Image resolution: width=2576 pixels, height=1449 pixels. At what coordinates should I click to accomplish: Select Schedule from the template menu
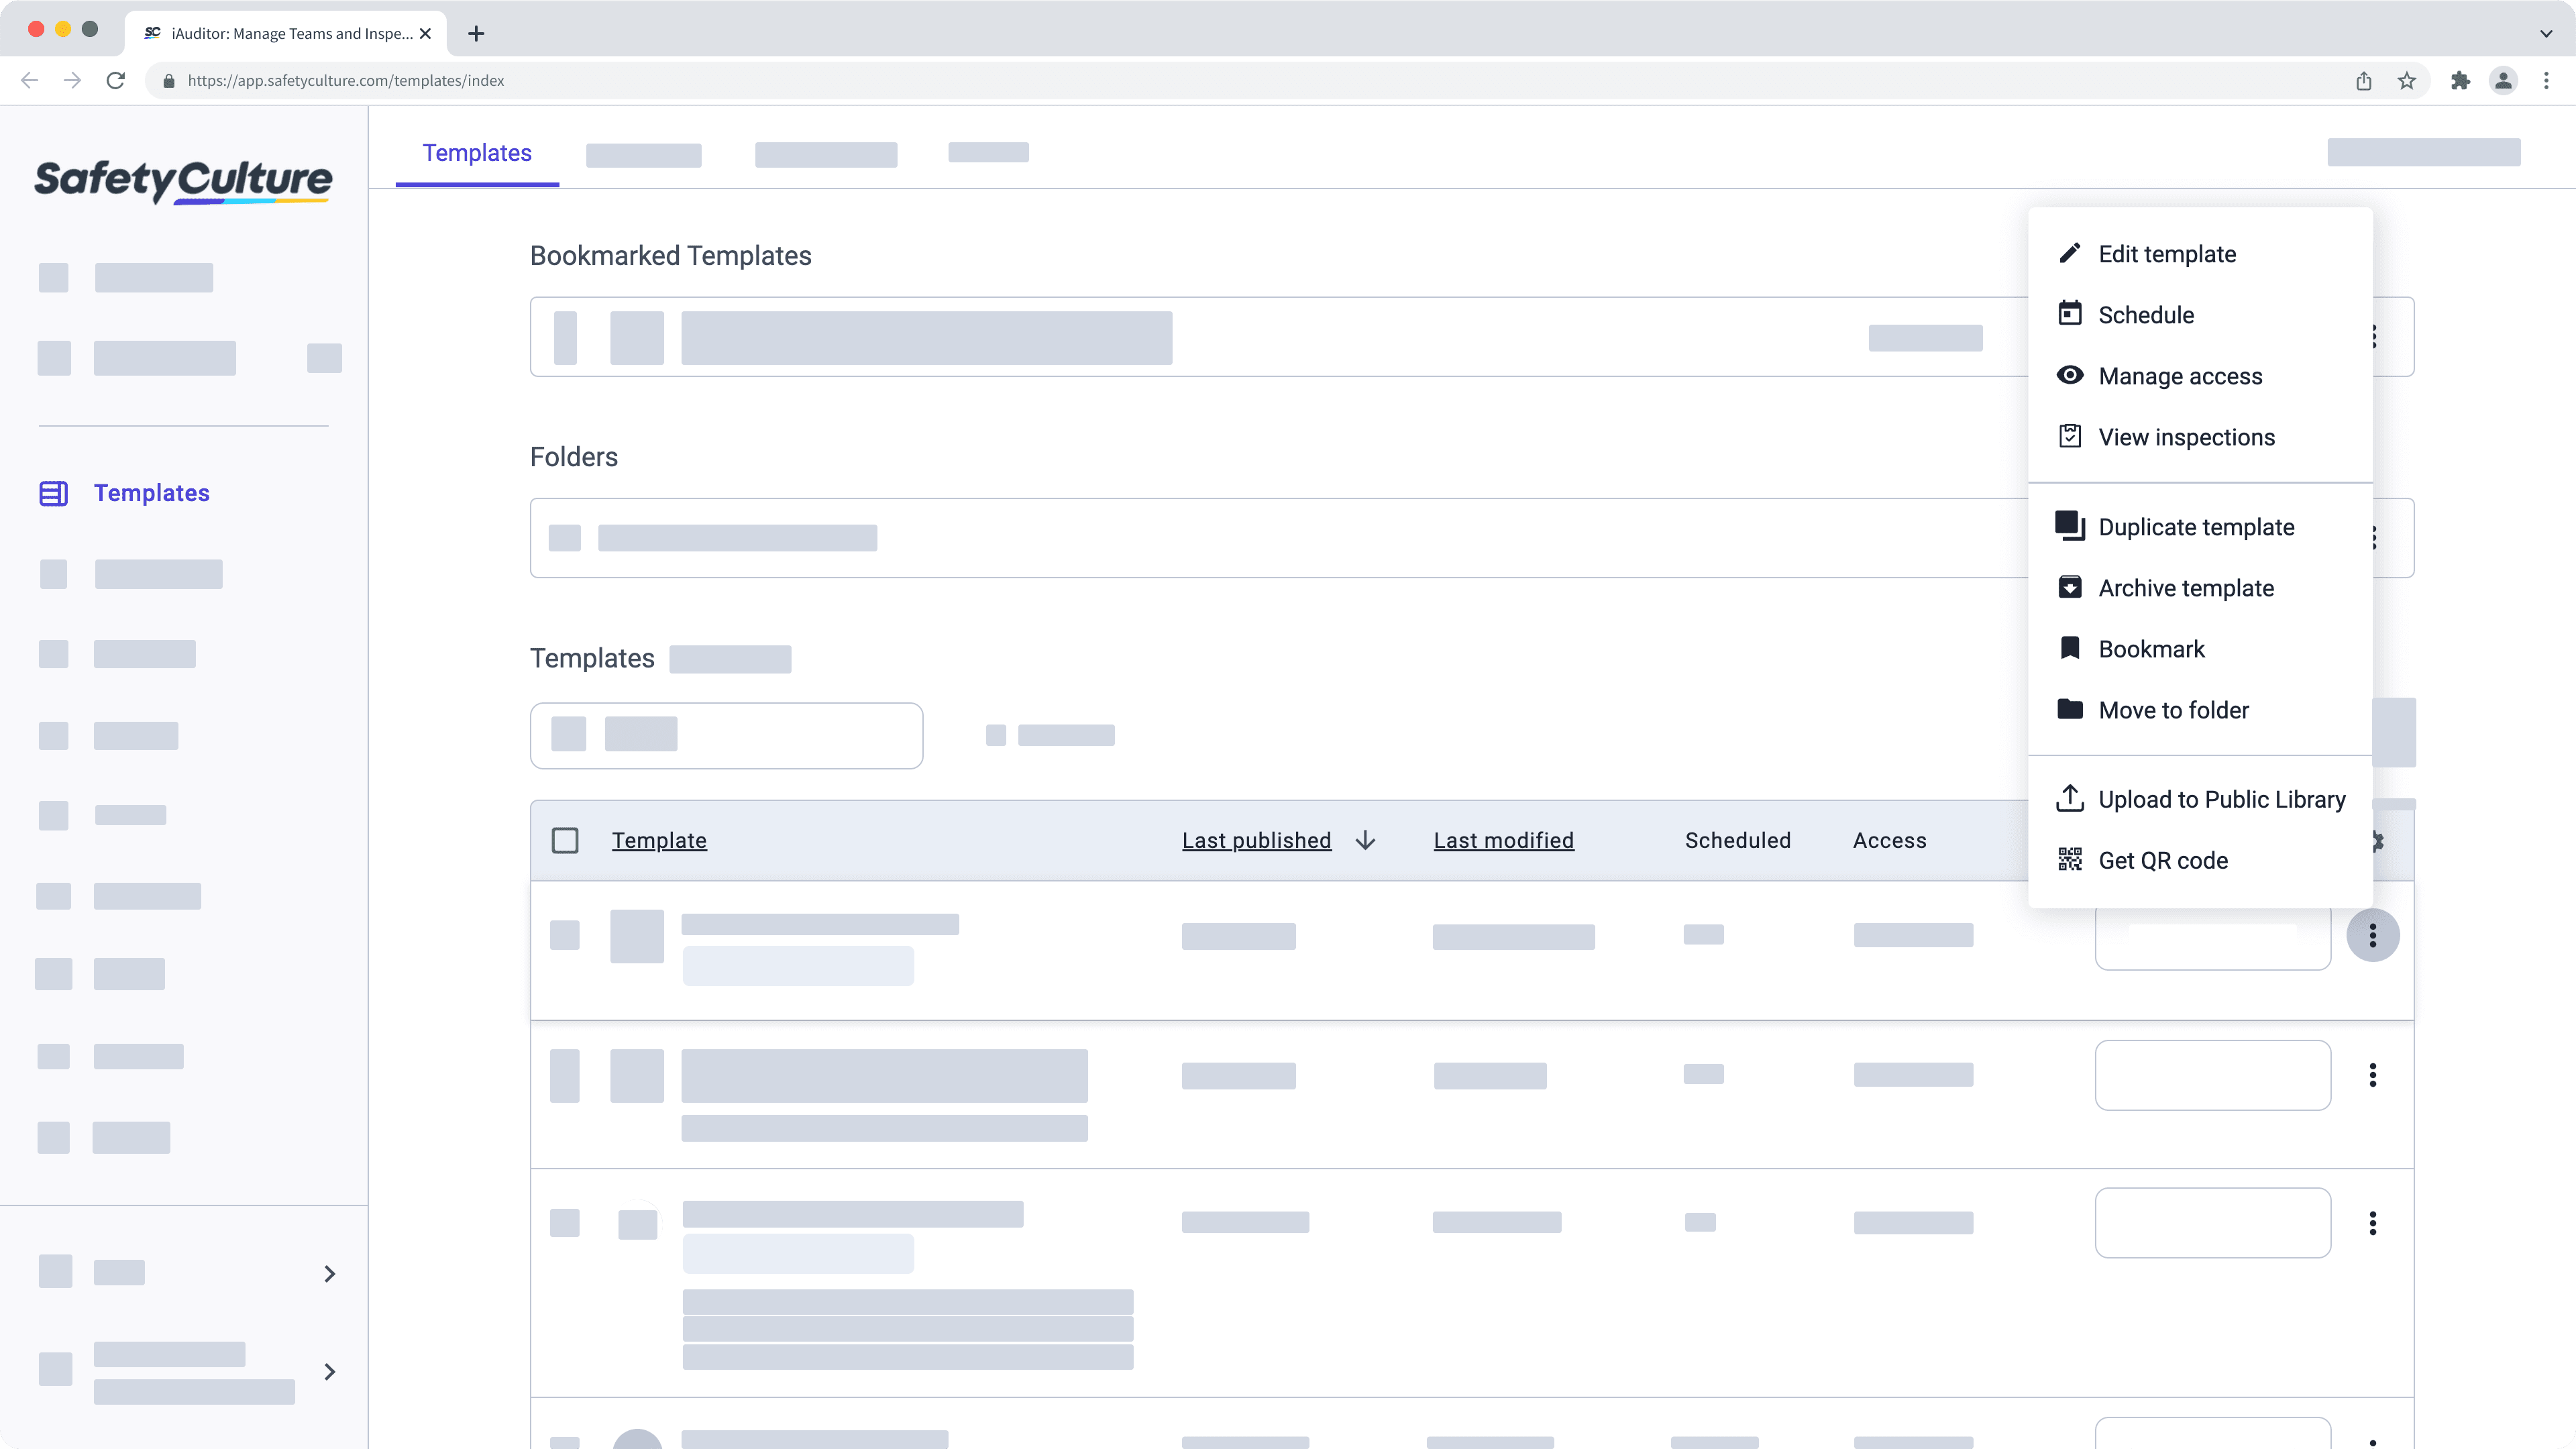coord(2146,315)
